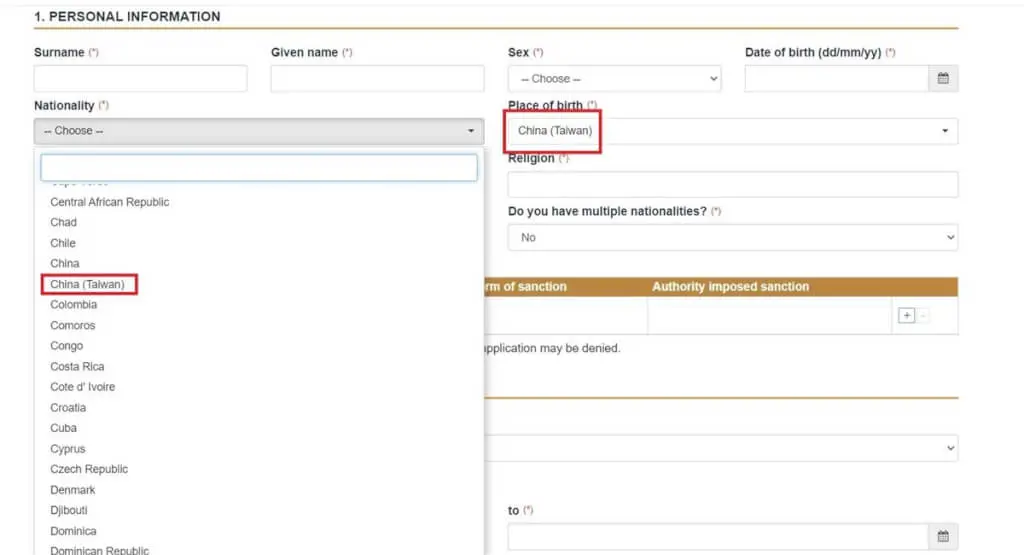Select Denmark in the dropdown list
Screen dimensions: 1024x555
pos(73,490)
